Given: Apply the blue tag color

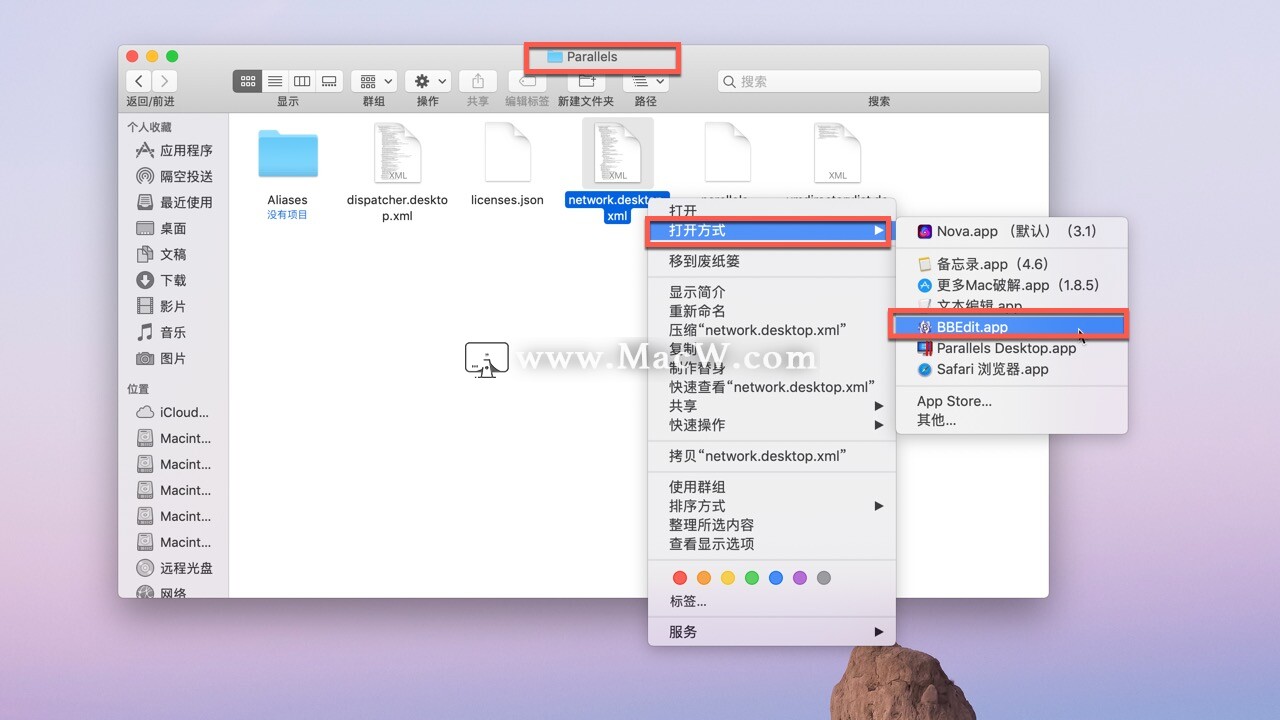Looking at the screenshot, I should click(x=776, y=578).
